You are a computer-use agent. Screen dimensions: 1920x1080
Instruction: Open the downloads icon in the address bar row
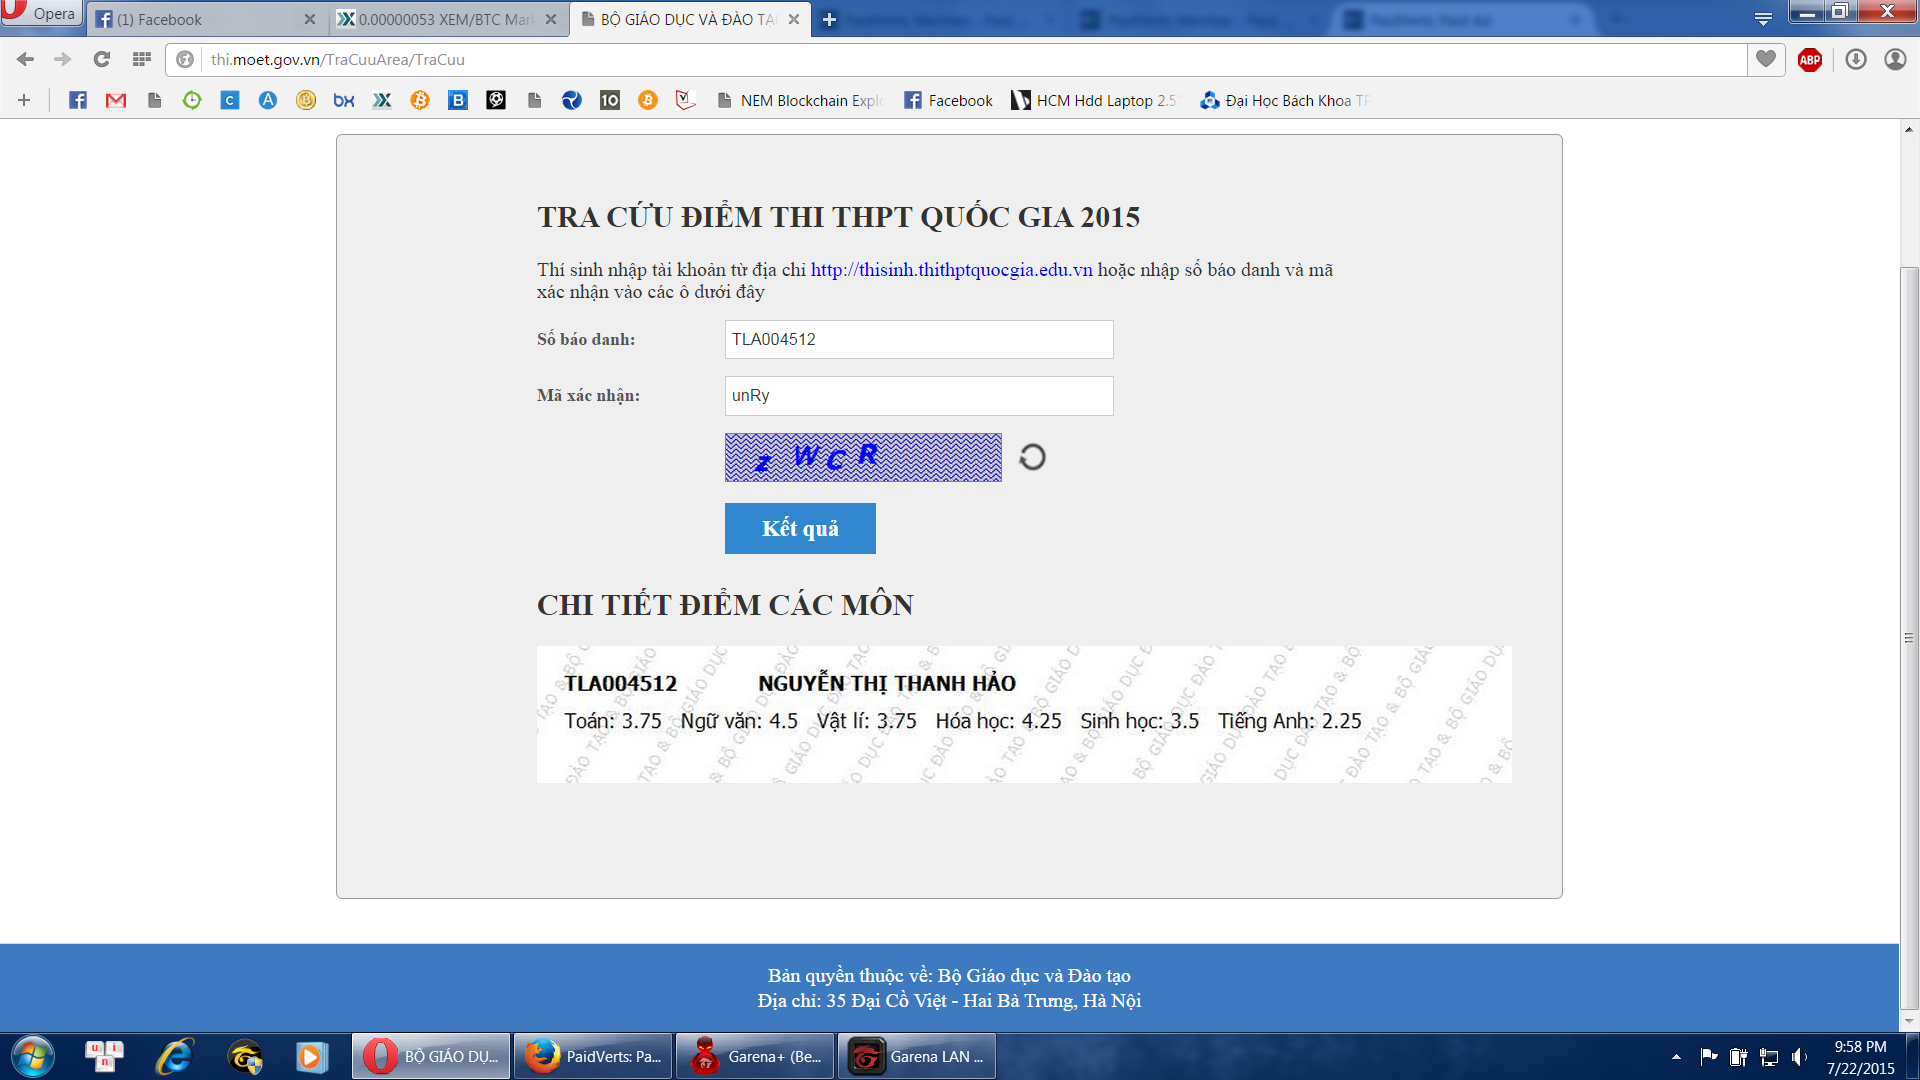[x=1856, y=60]
